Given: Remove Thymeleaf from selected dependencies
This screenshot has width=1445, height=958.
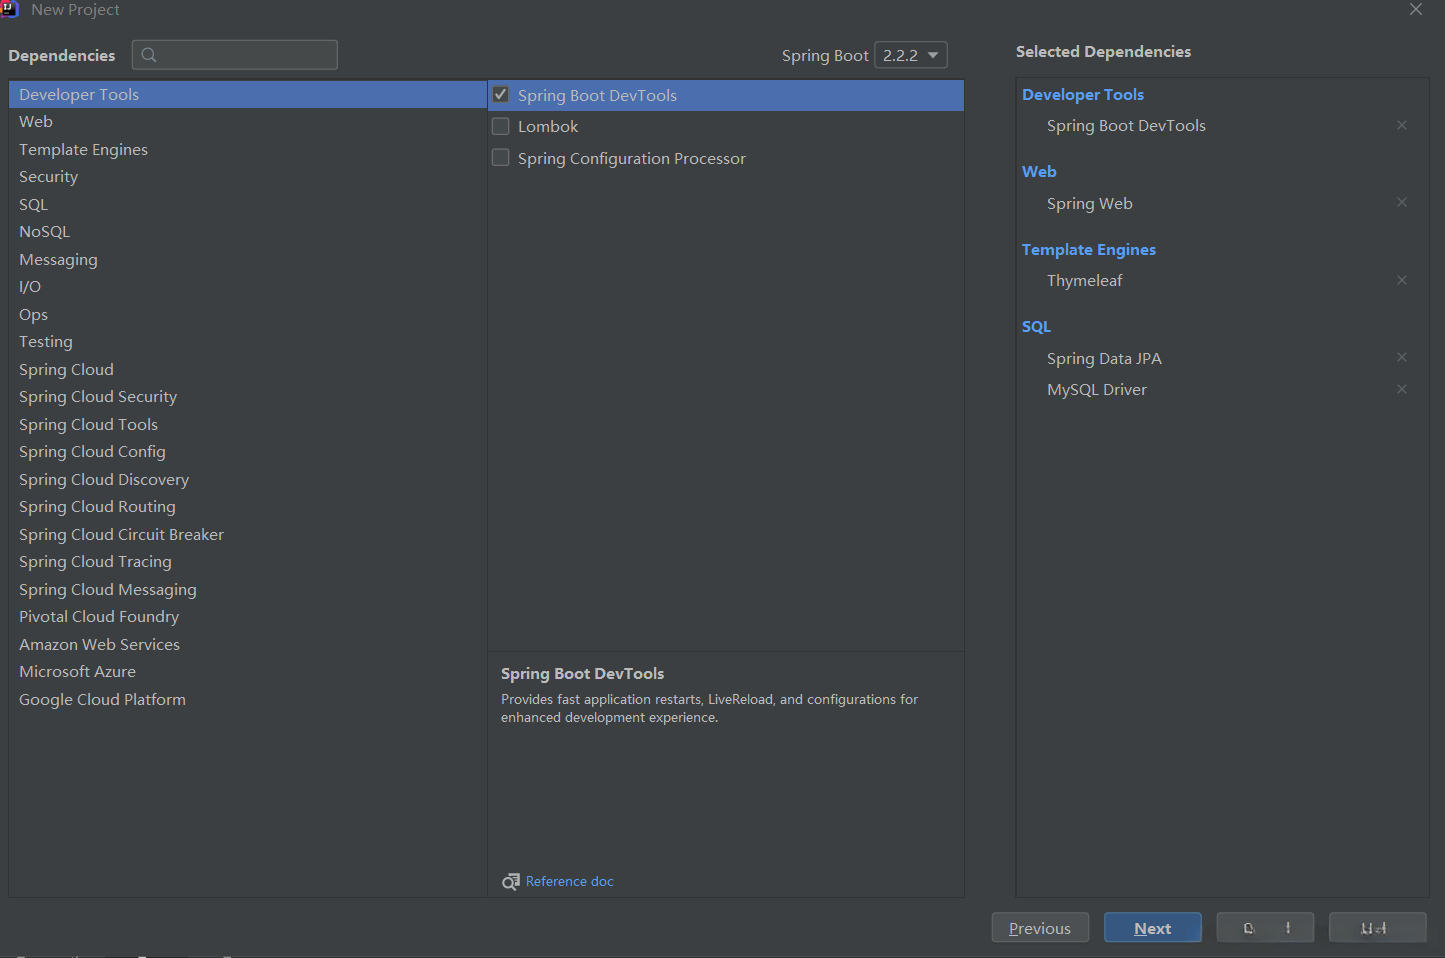Looking at the screenshot, I should [1402, 280].
